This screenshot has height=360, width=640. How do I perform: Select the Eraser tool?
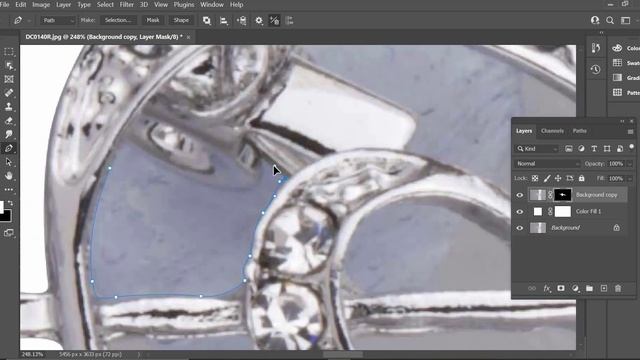click(9, 121)
